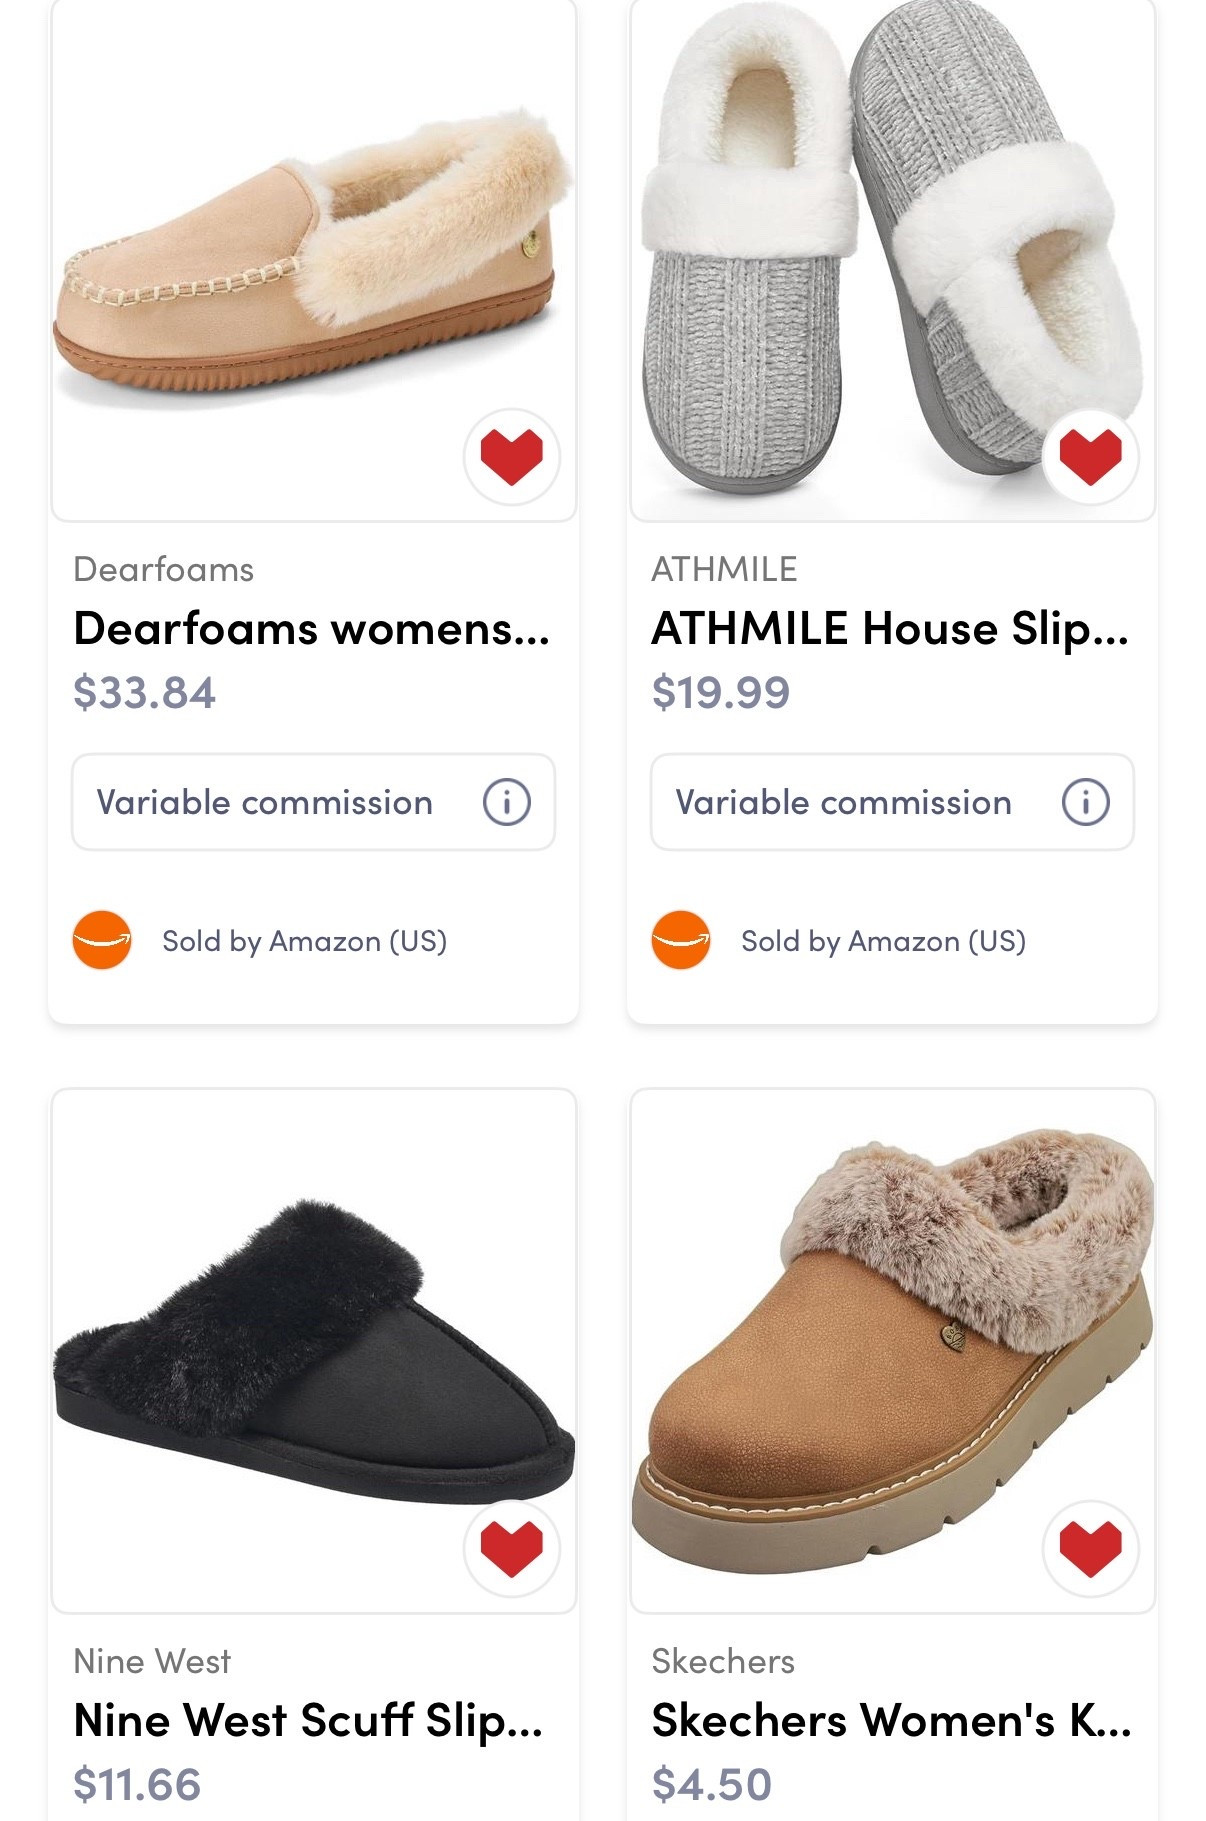Tap the heart icon on Nine West slippers
Image resolution: width=1206 pixels, height=1821 pixels.
tap(511, 1548)
